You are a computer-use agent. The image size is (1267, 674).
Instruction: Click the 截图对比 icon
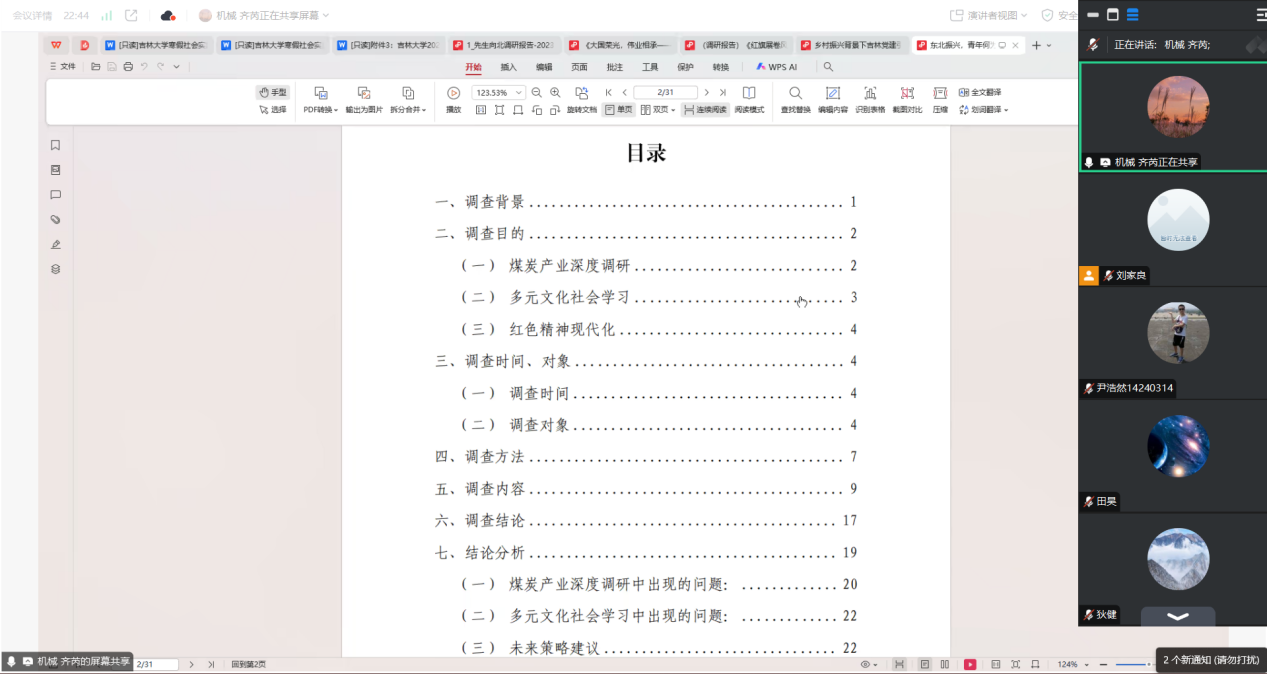907,93
